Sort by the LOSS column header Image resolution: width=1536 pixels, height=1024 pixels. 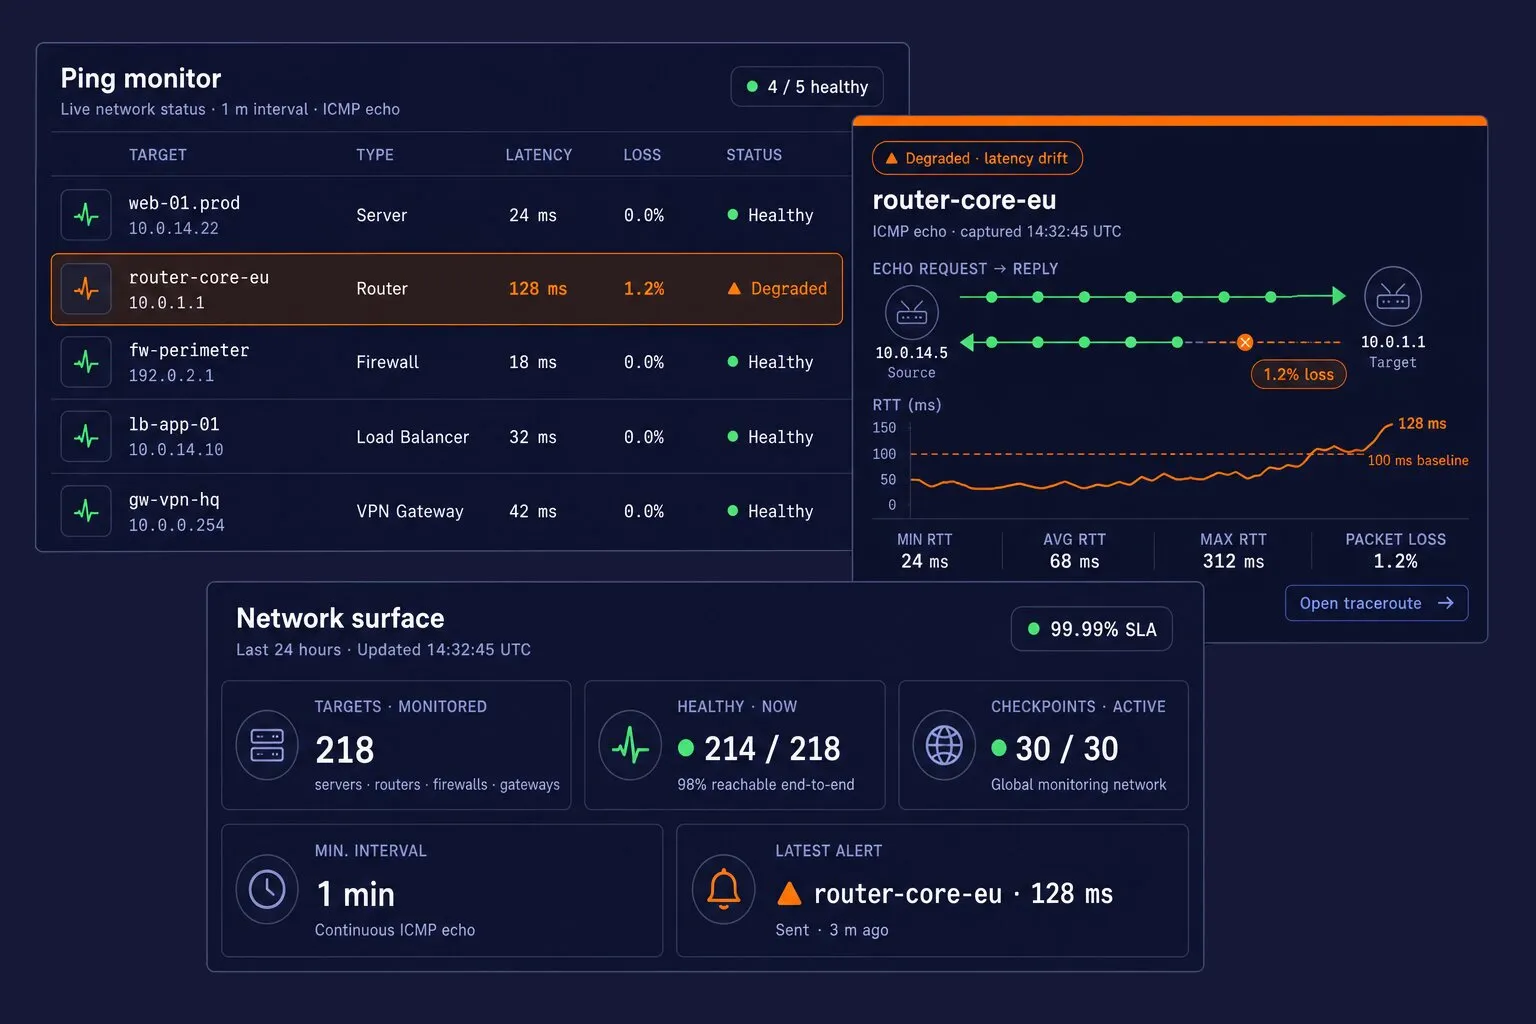642,155
